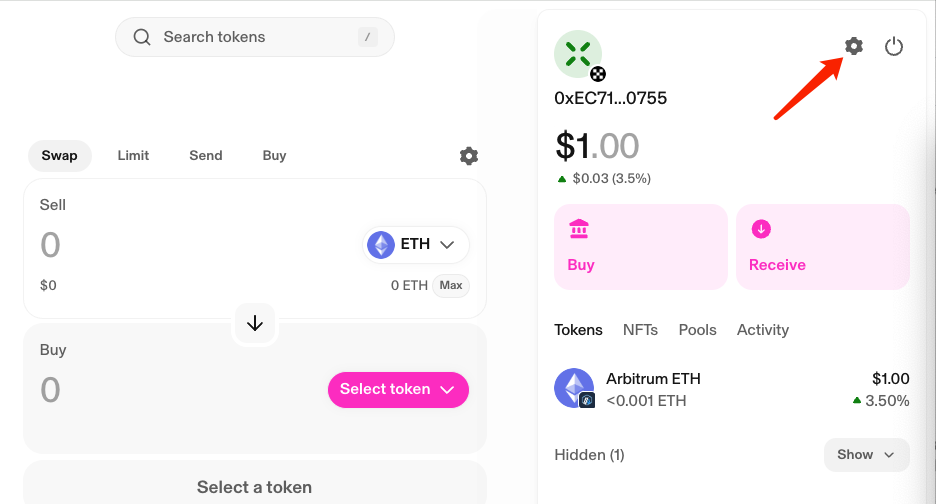Screen dimensions: 936x504
Task: Click the Receive button
Action: click(822, 247)
